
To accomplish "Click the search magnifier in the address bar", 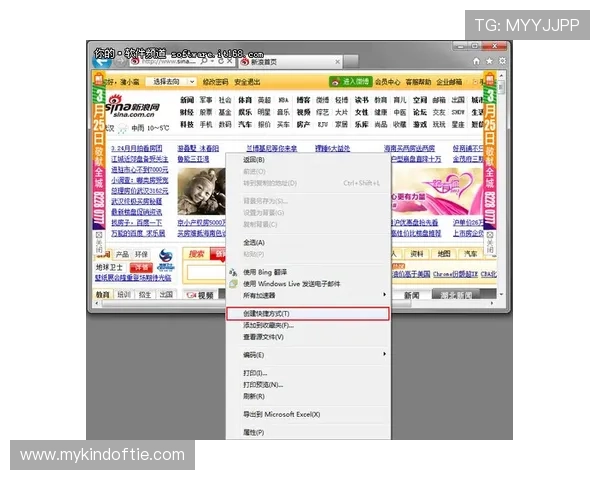I will pyautogui.click(x=204, y=61).
